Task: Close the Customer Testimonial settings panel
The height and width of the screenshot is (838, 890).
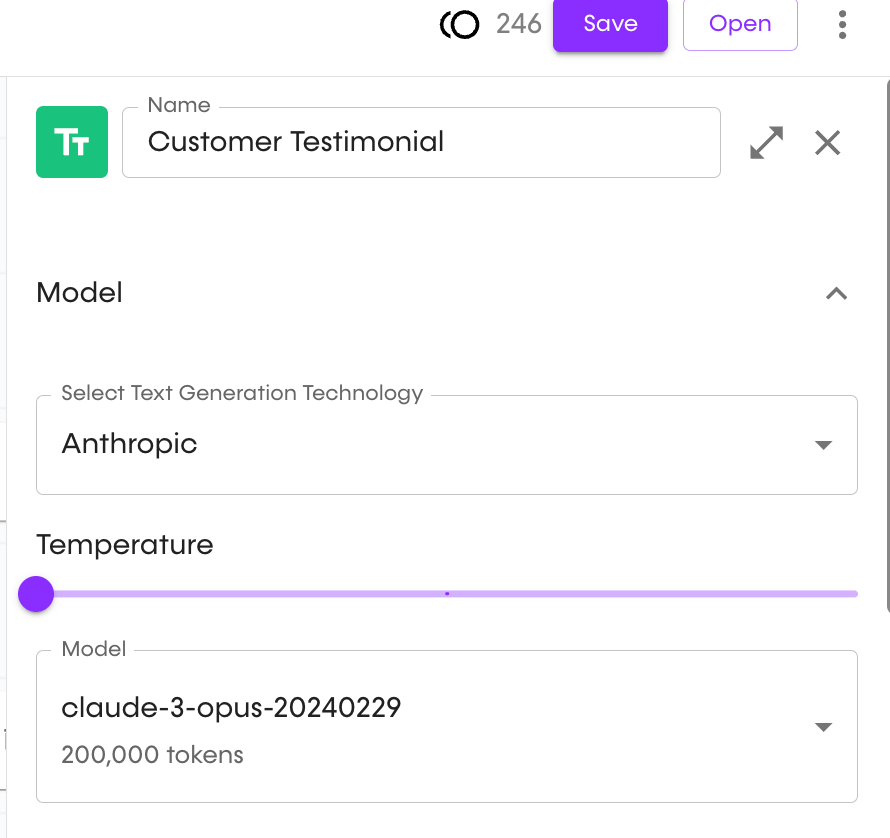Action: click(x=828, y=143)
